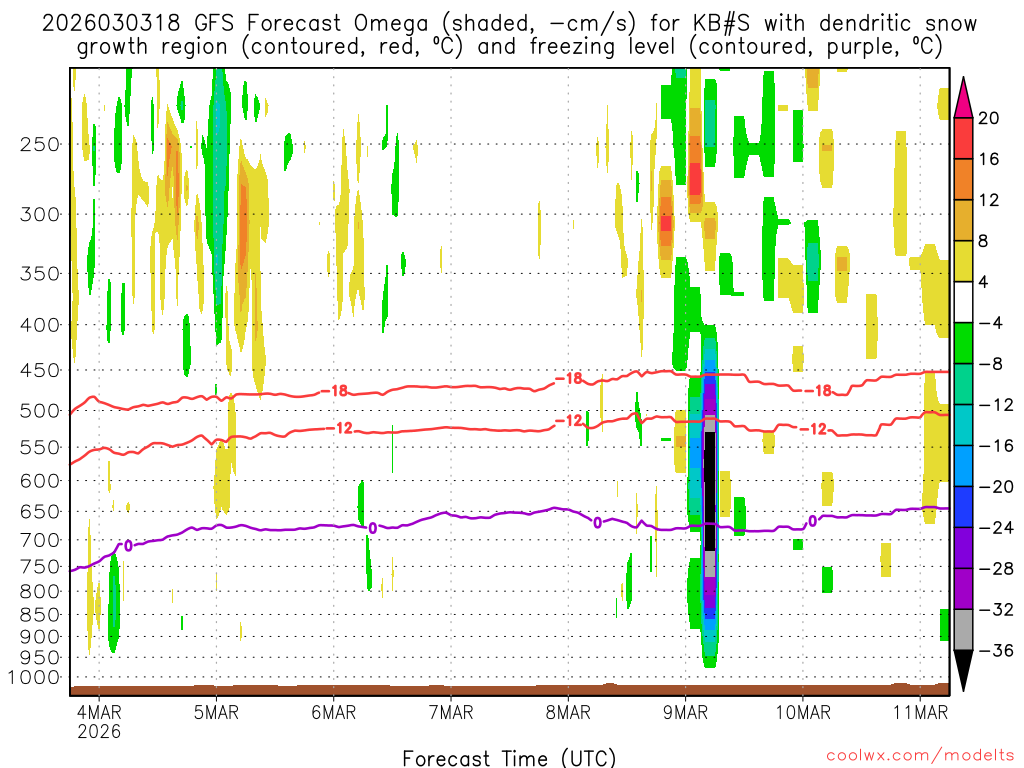The width and height of the screenshot is (1024, 768).
Task: Click the 400 pressure level label
Action: [40, 325]
